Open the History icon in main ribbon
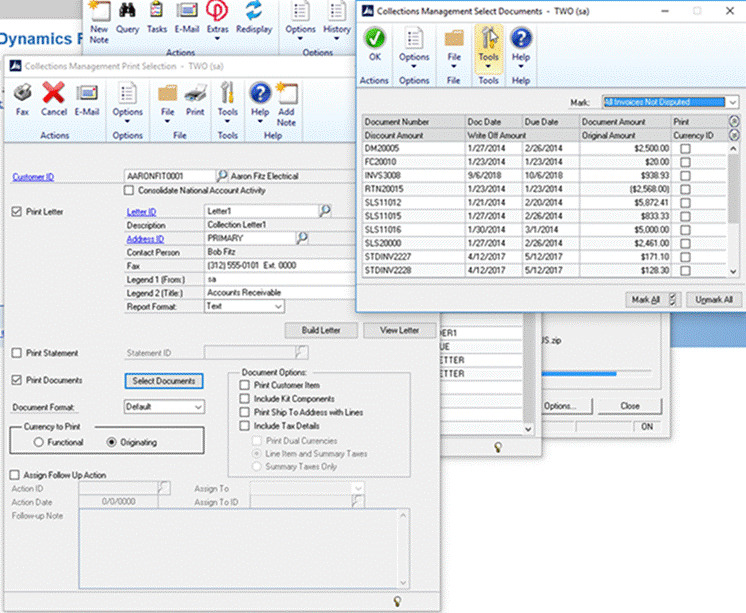Screen dimensions: 746x613 [x=336, y=11]
